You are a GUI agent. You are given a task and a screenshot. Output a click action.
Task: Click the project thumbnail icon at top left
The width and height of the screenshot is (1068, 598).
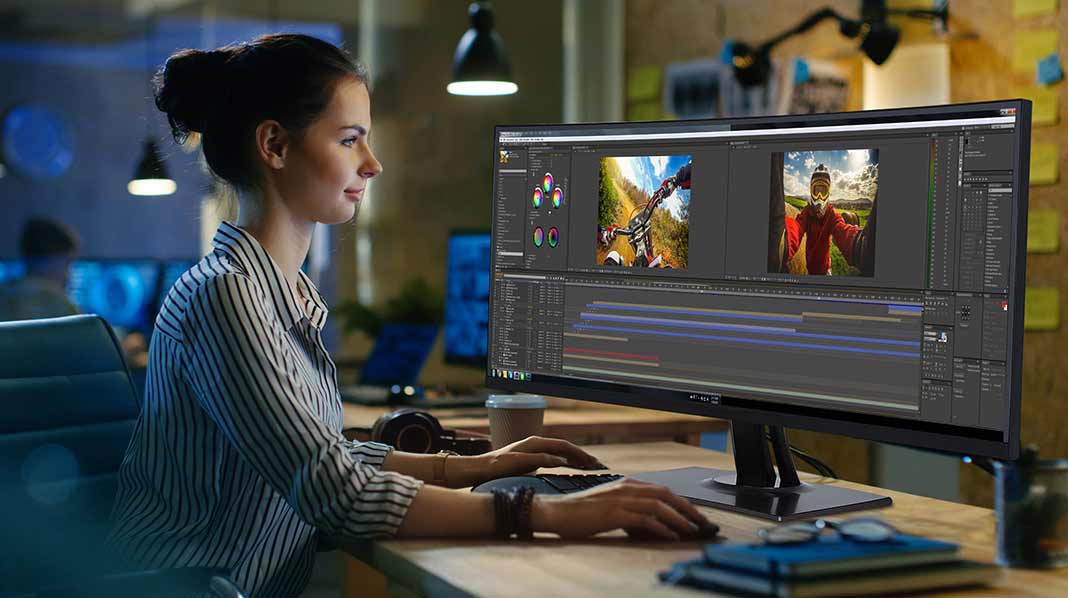click(x=505, y=157)
